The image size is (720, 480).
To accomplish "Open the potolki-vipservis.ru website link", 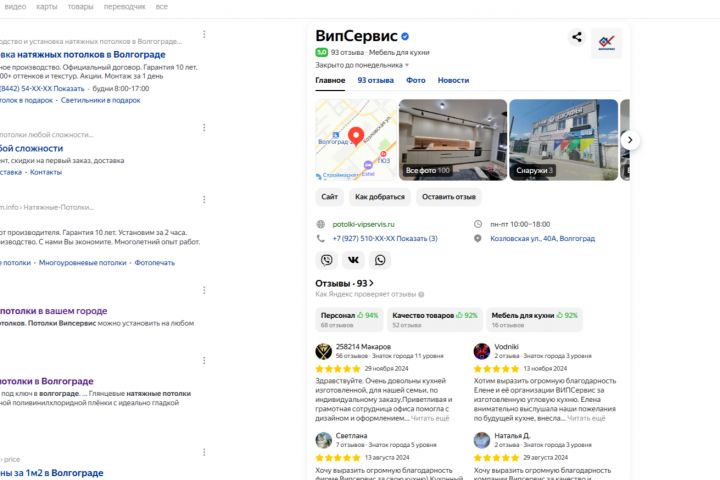I will click(363, 224).
